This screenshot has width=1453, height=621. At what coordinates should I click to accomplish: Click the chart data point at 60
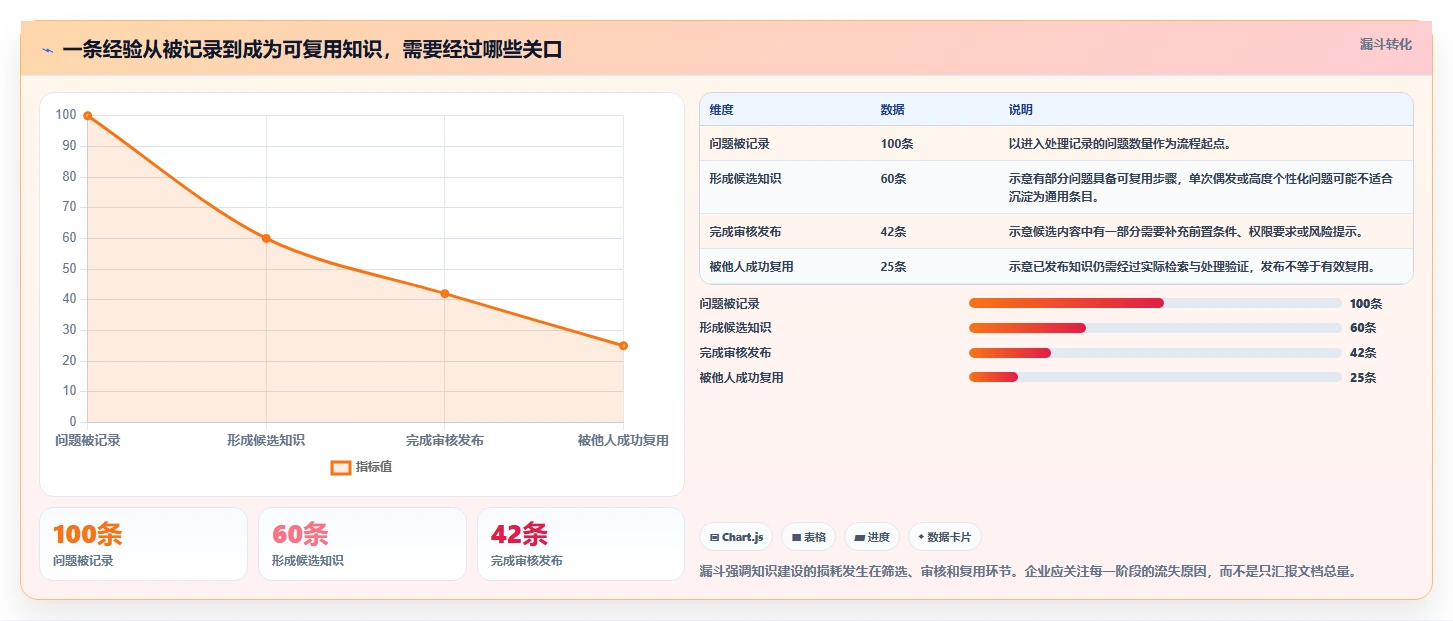pos(266,238)
